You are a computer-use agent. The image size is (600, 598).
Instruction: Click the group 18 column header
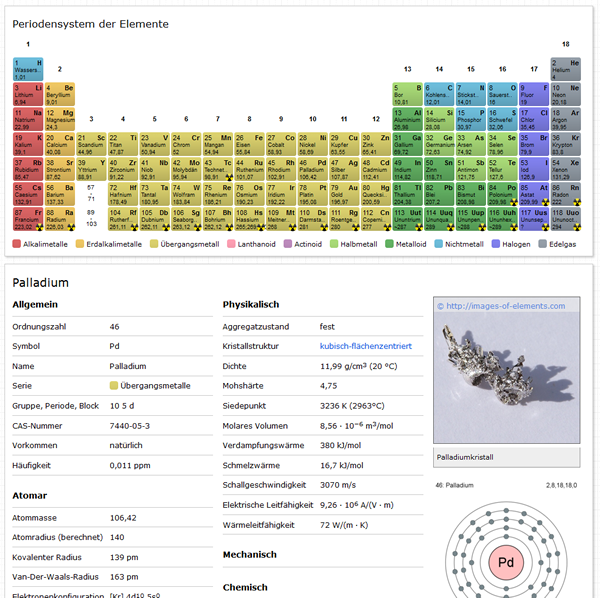566,44
